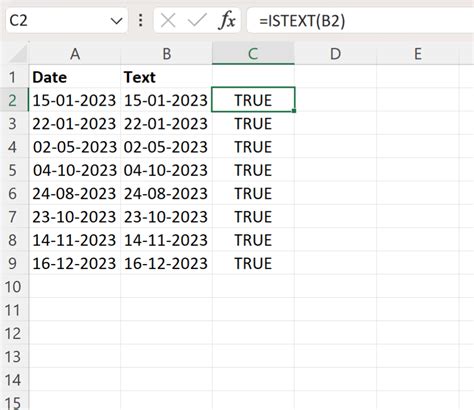Select column B header
Image resolution: width=474 pixels, height=410 pixels.
click(166, 54)
